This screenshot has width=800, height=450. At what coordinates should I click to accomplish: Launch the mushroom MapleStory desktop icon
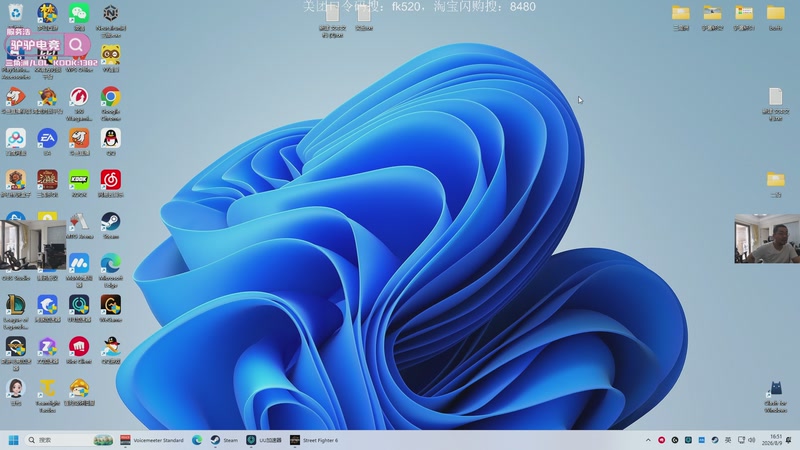pyautogui.click(x=79, y=389)
